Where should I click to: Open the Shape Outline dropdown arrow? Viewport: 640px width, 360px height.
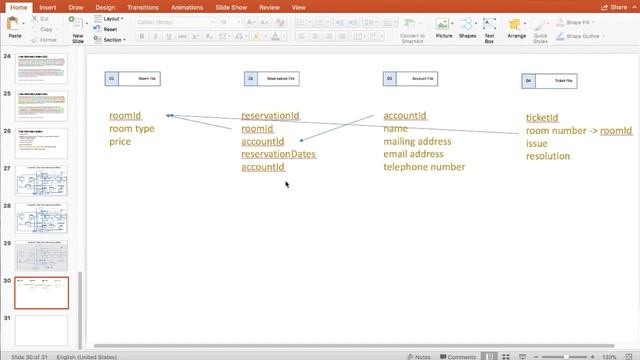(x=604, y=36)
